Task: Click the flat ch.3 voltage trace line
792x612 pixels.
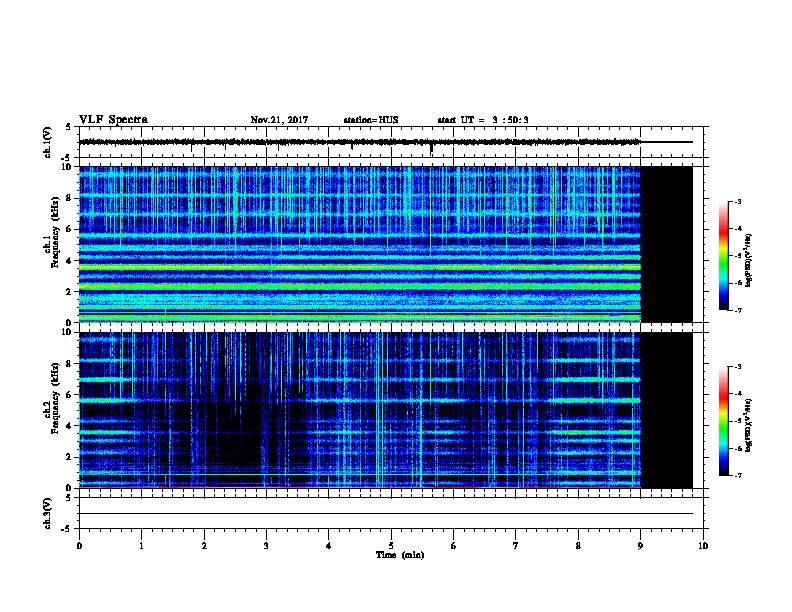Action: click(x=386, y=514)
